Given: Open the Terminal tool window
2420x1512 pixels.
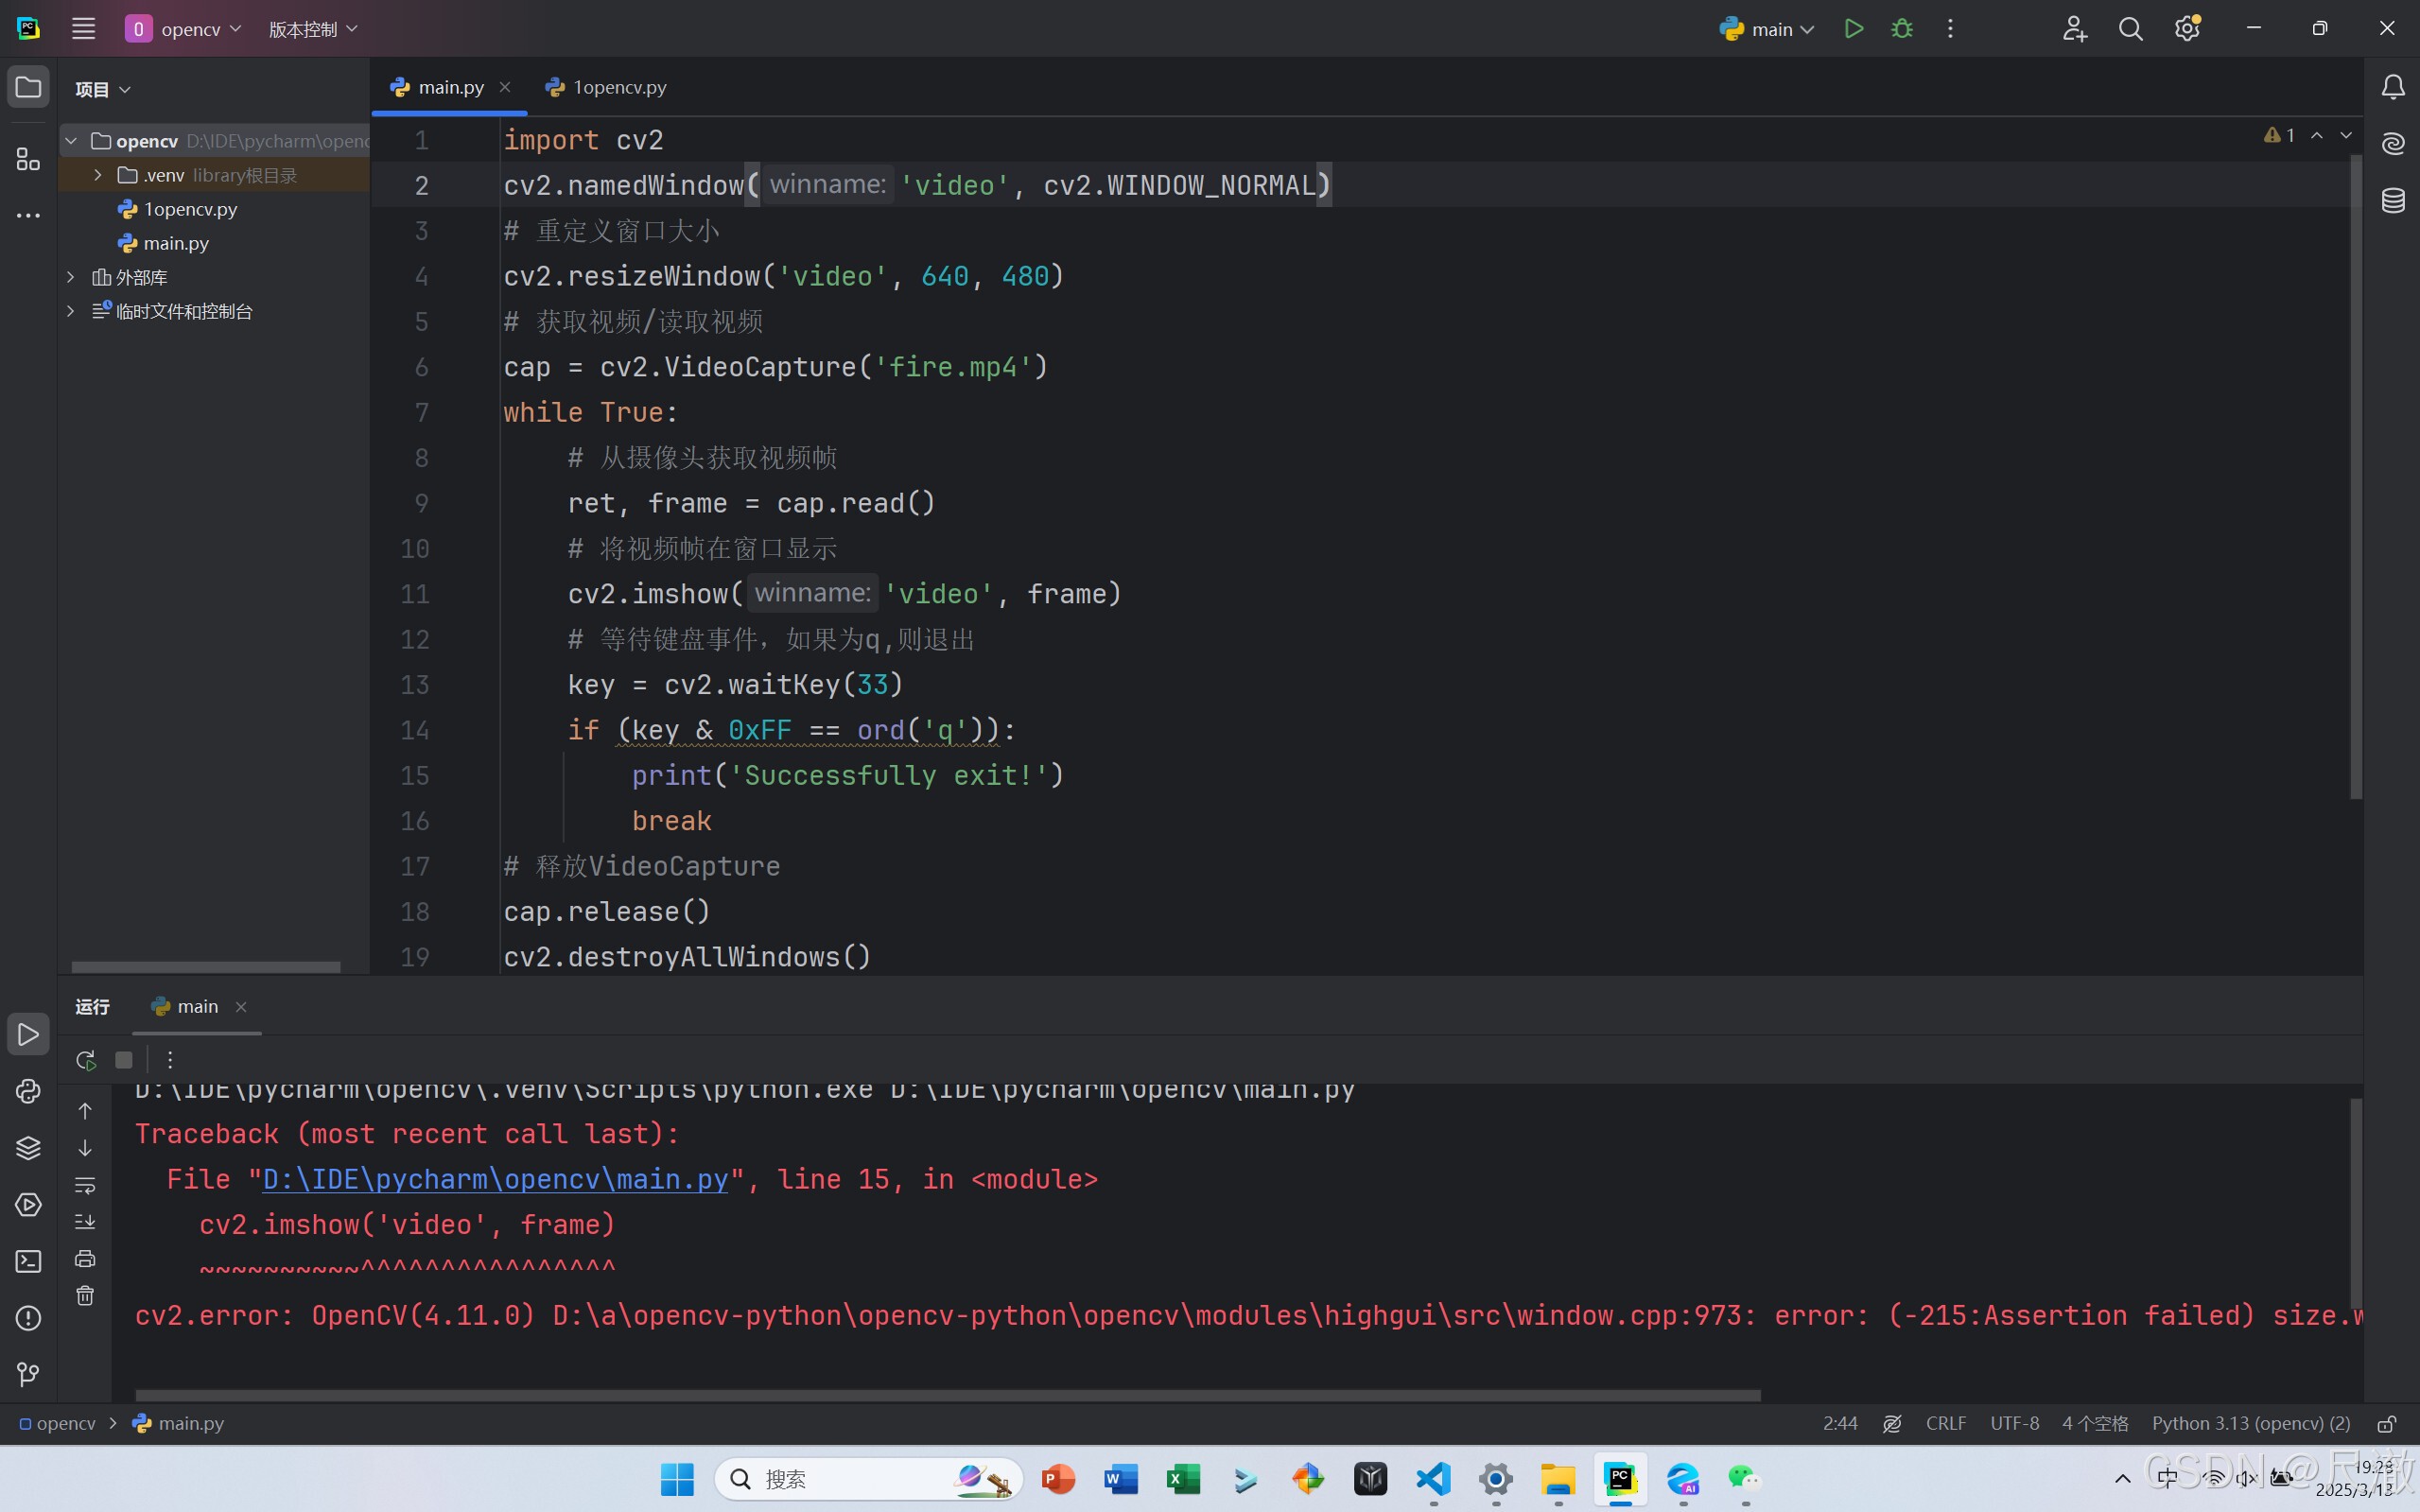Looking at the screenshot, I should point(28,1260).
